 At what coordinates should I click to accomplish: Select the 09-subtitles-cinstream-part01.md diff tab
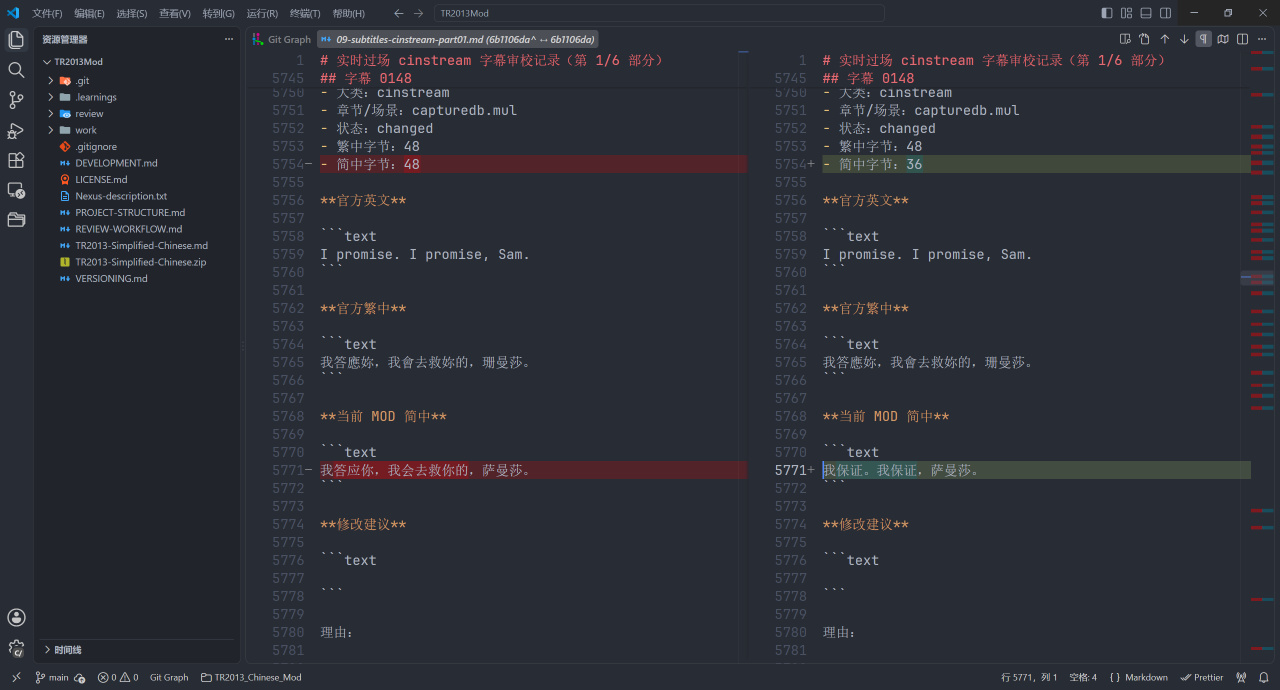pyautogui.click(x=458, y=39)
